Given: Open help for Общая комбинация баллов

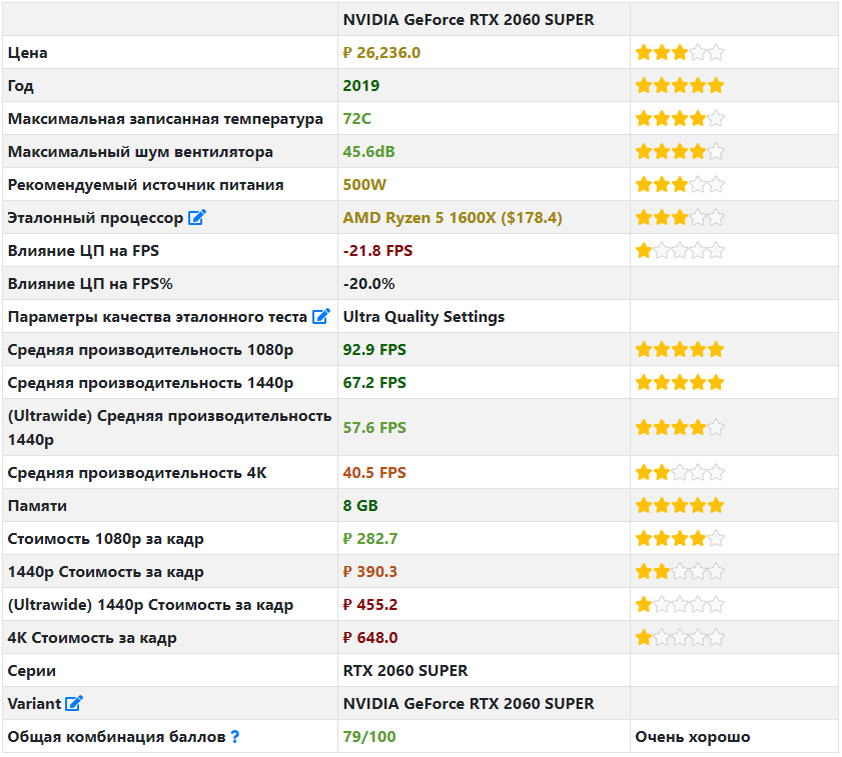Looking at the screenshot, I should 235,737.
